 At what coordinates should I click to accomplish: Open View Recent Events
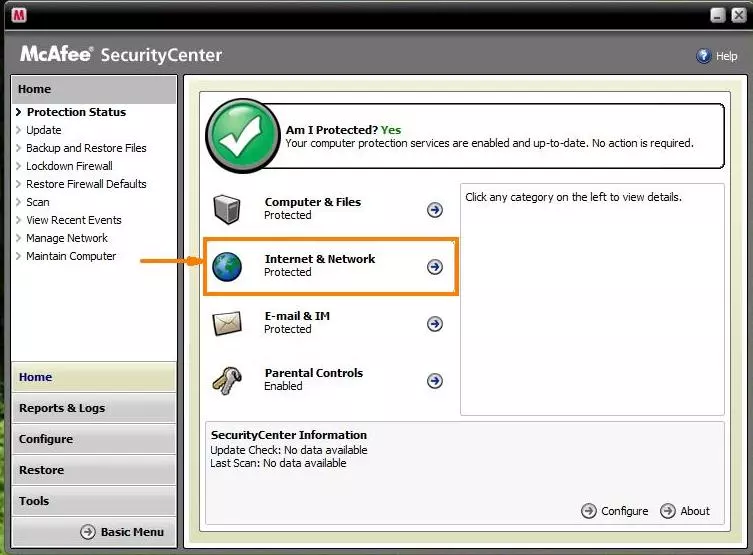[74, 220]
